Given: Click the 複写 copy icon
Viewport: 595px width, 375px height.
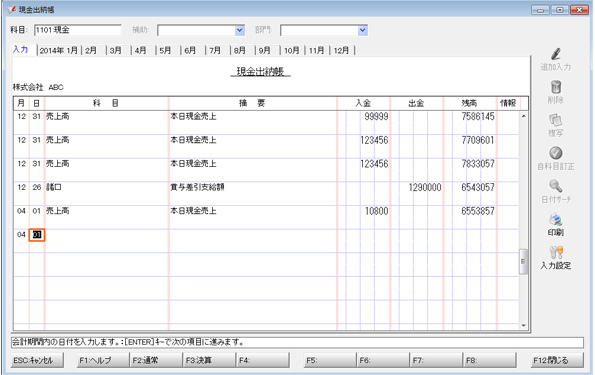Looking at the screenshot, I should coord(556,120).
